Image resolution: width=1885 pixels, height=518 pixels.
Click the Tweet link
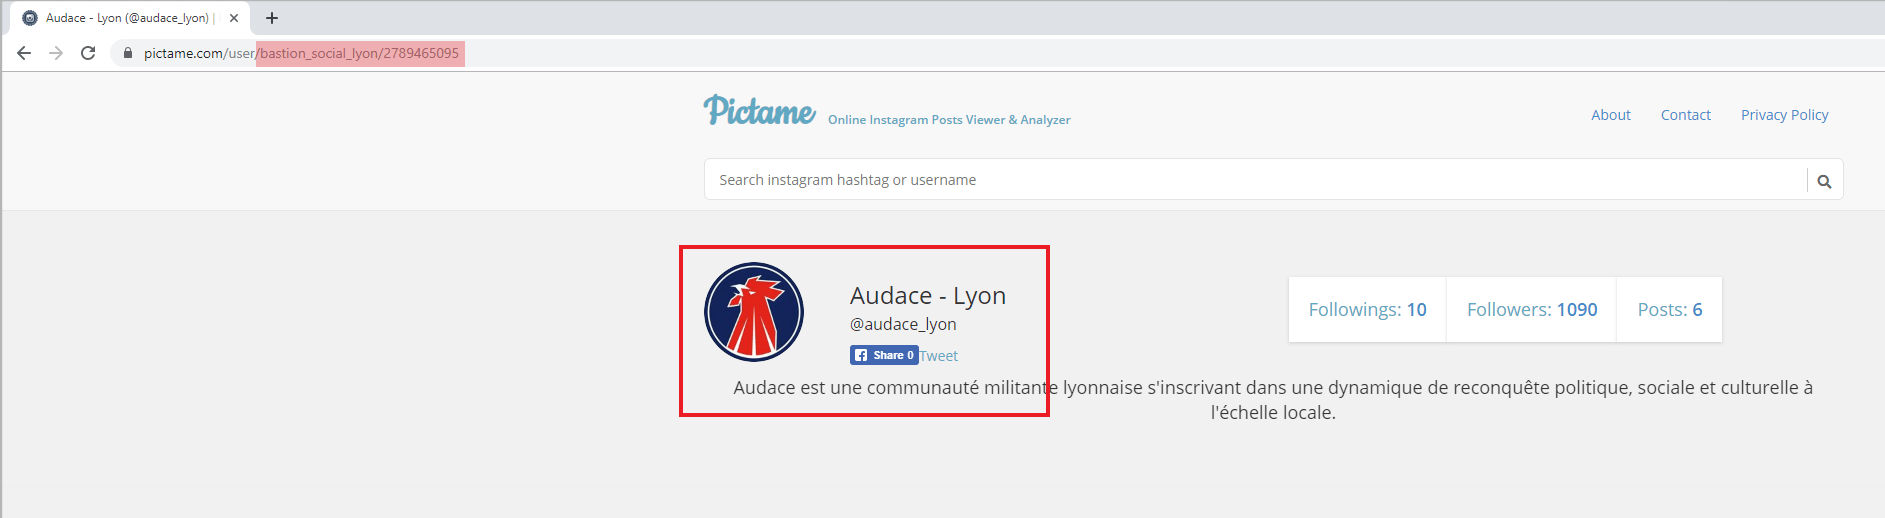[939, 356]
